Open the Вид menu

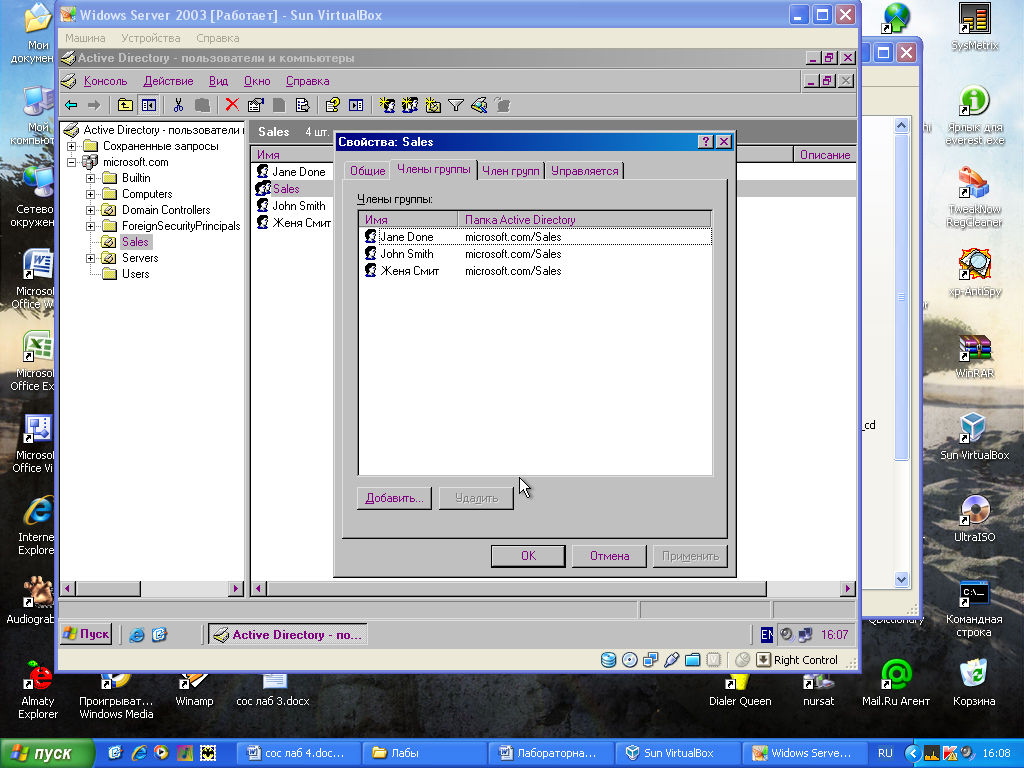[x=218, y=81]
